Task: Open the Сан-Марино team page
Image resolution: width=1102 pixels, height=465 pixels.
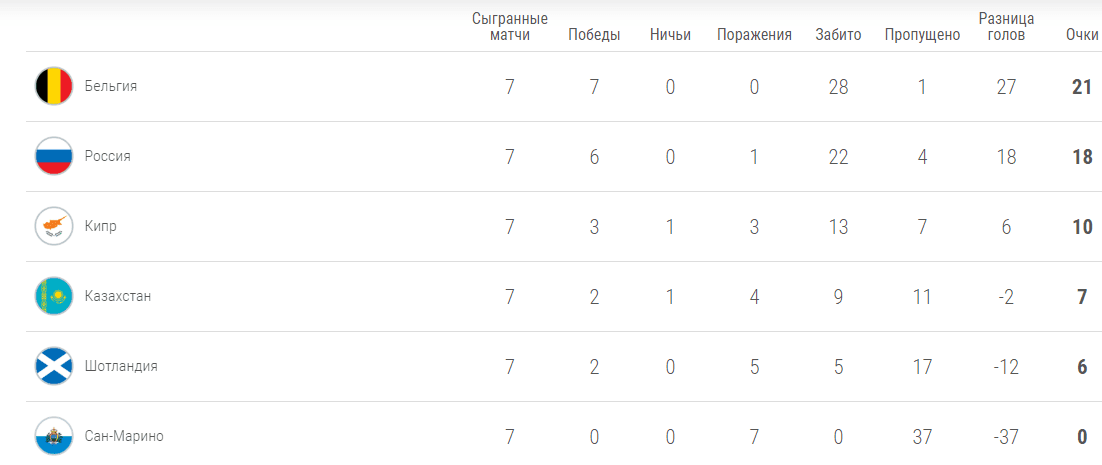Action: coord(124,436)
